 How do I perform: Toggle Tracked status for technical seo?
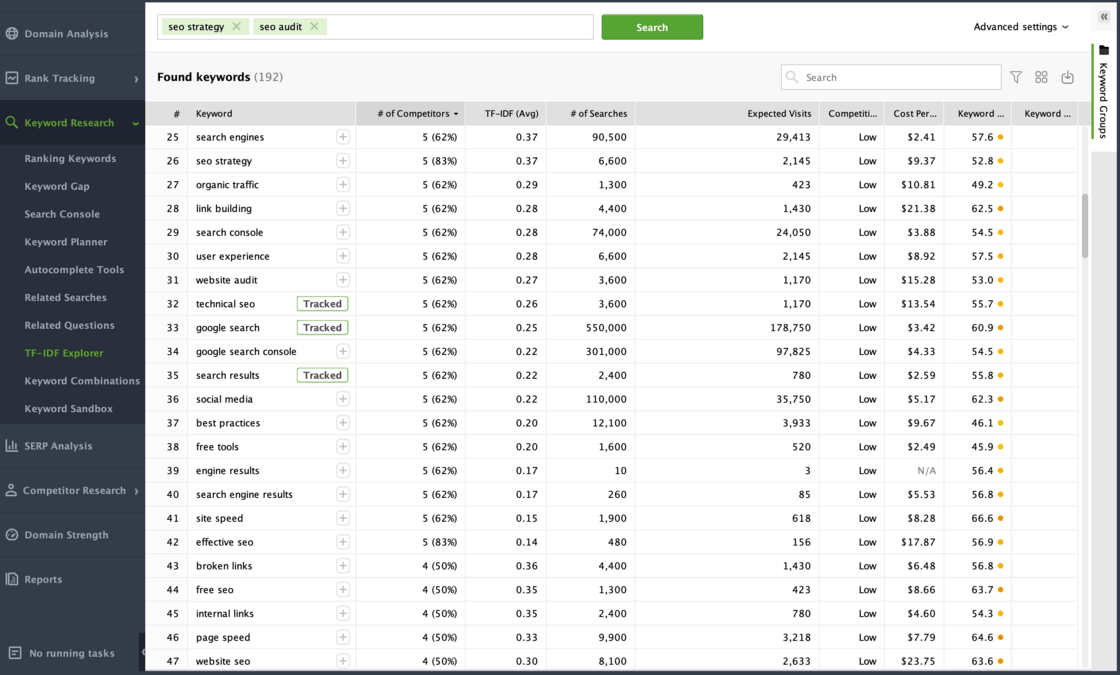(322, 303)
